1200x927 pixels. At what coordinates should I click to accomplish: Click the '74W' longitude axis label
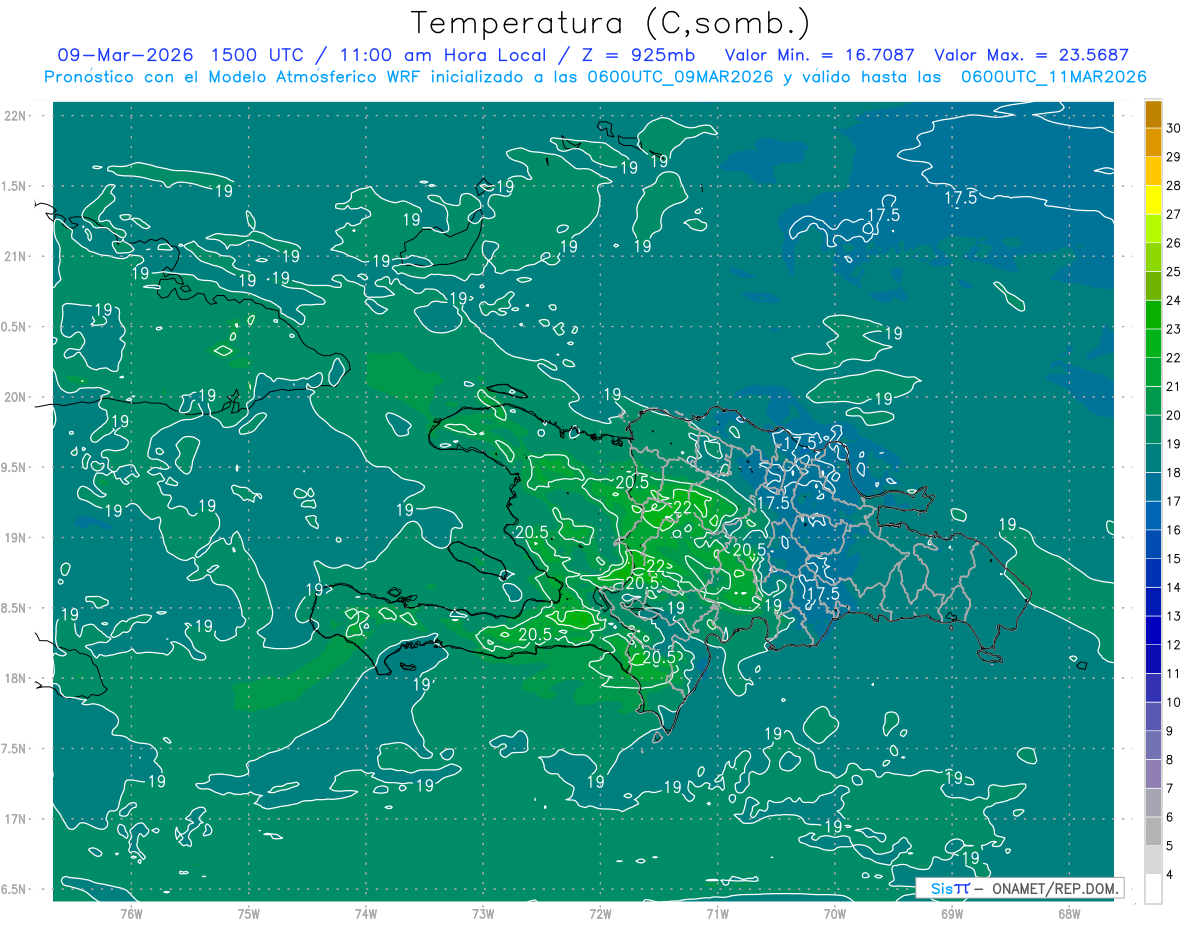coord(365,913)
